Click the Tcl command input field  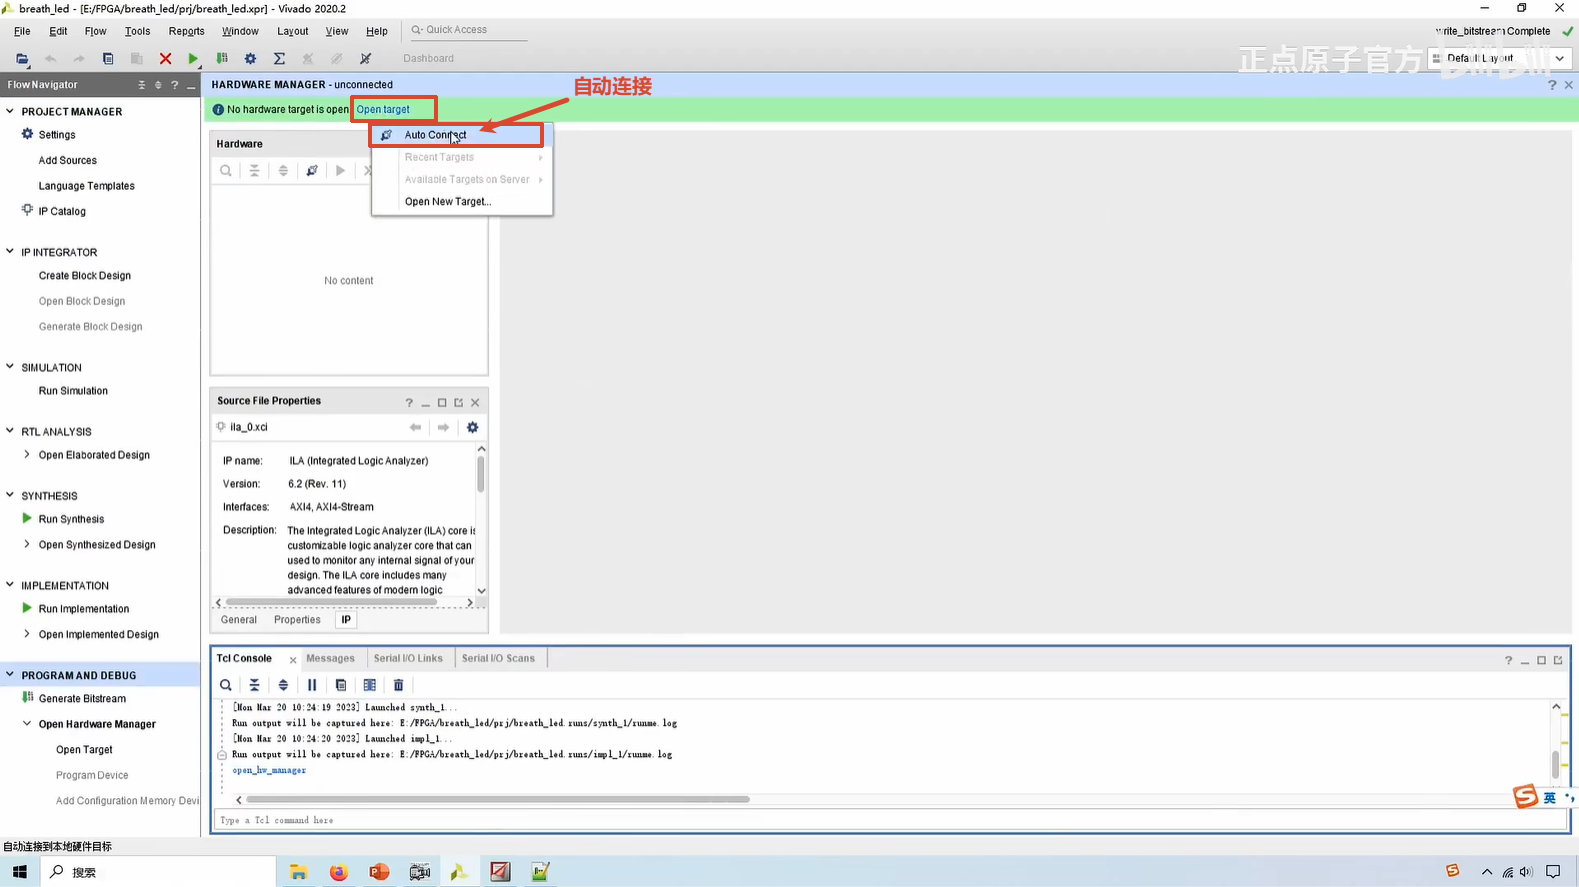pos(890,820)
